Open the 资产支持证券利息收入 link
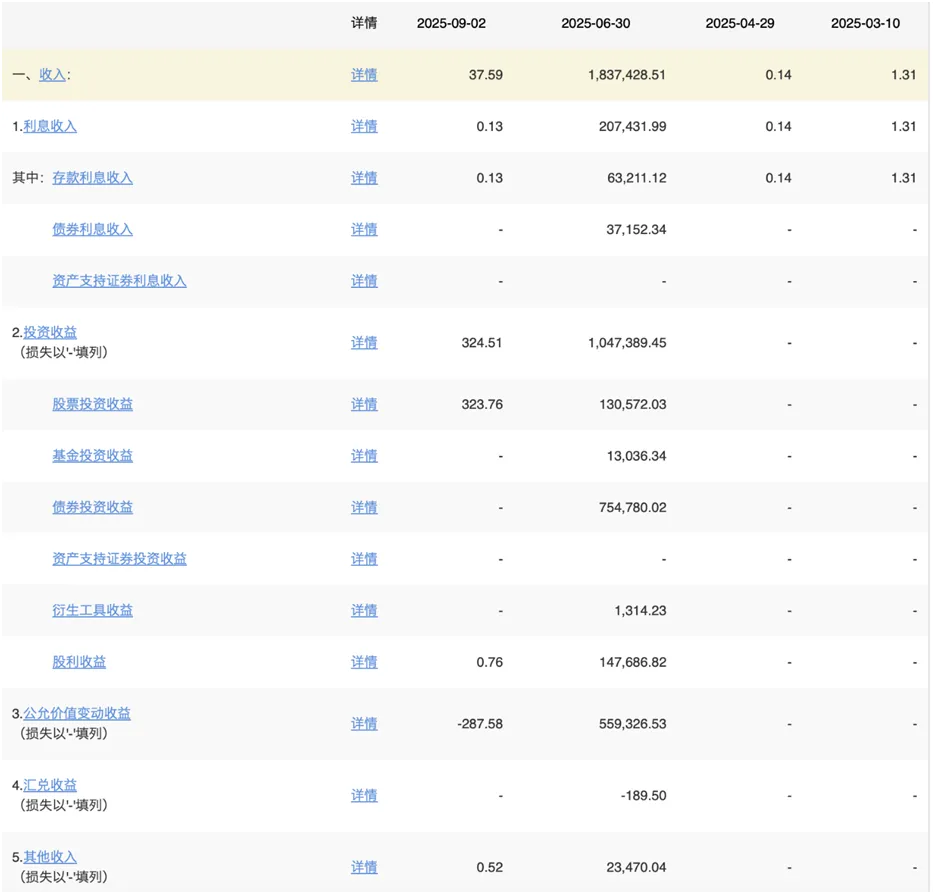This screenshot has height=894, width=935. click(119, 281)
